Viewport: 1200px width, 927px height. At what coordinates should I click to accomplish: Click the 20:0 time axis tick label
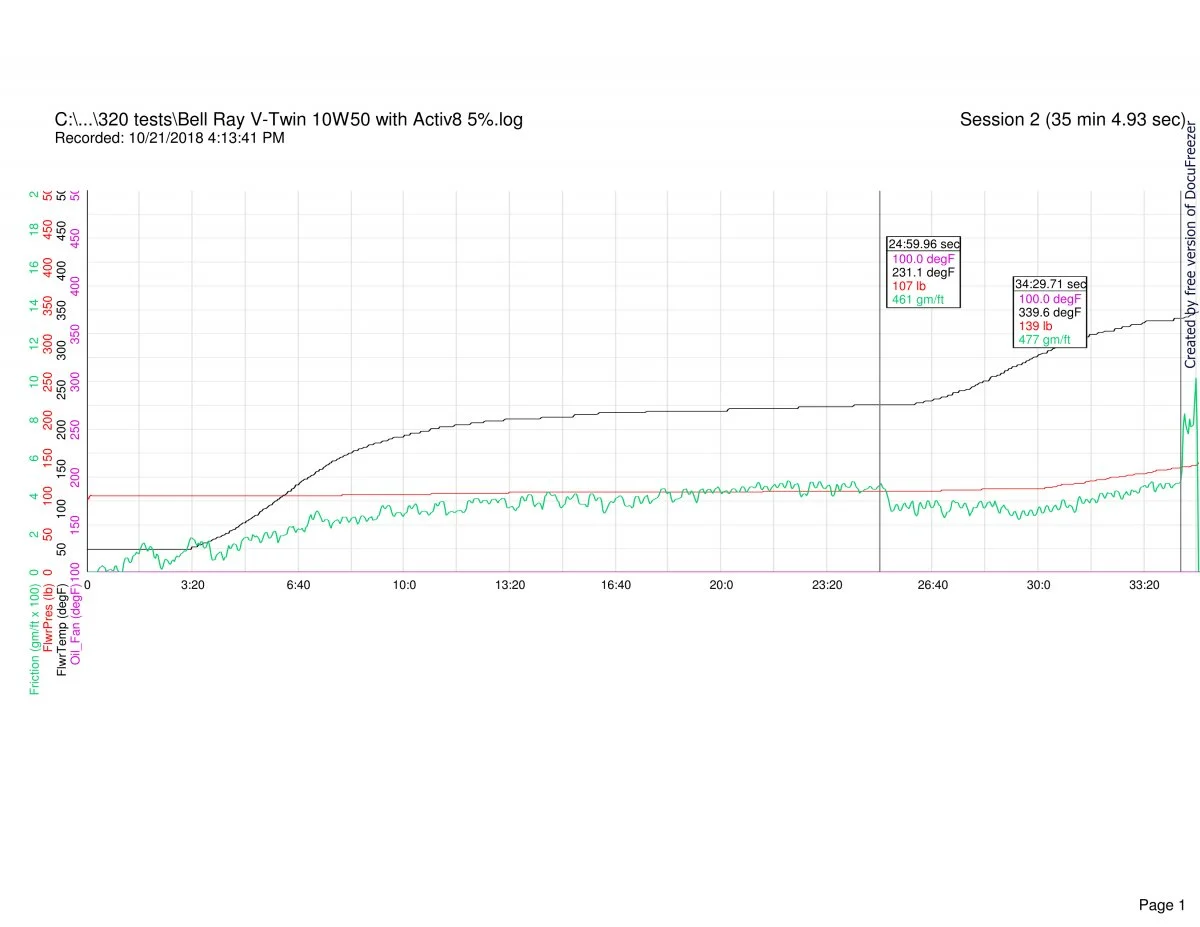point(721,584)
